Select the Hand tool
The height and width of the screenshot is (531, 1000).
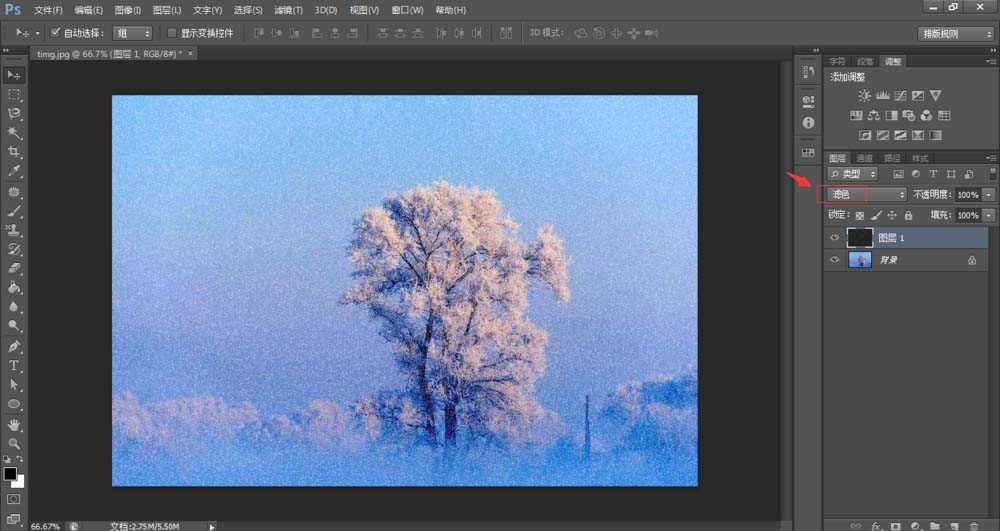(13, 425)
